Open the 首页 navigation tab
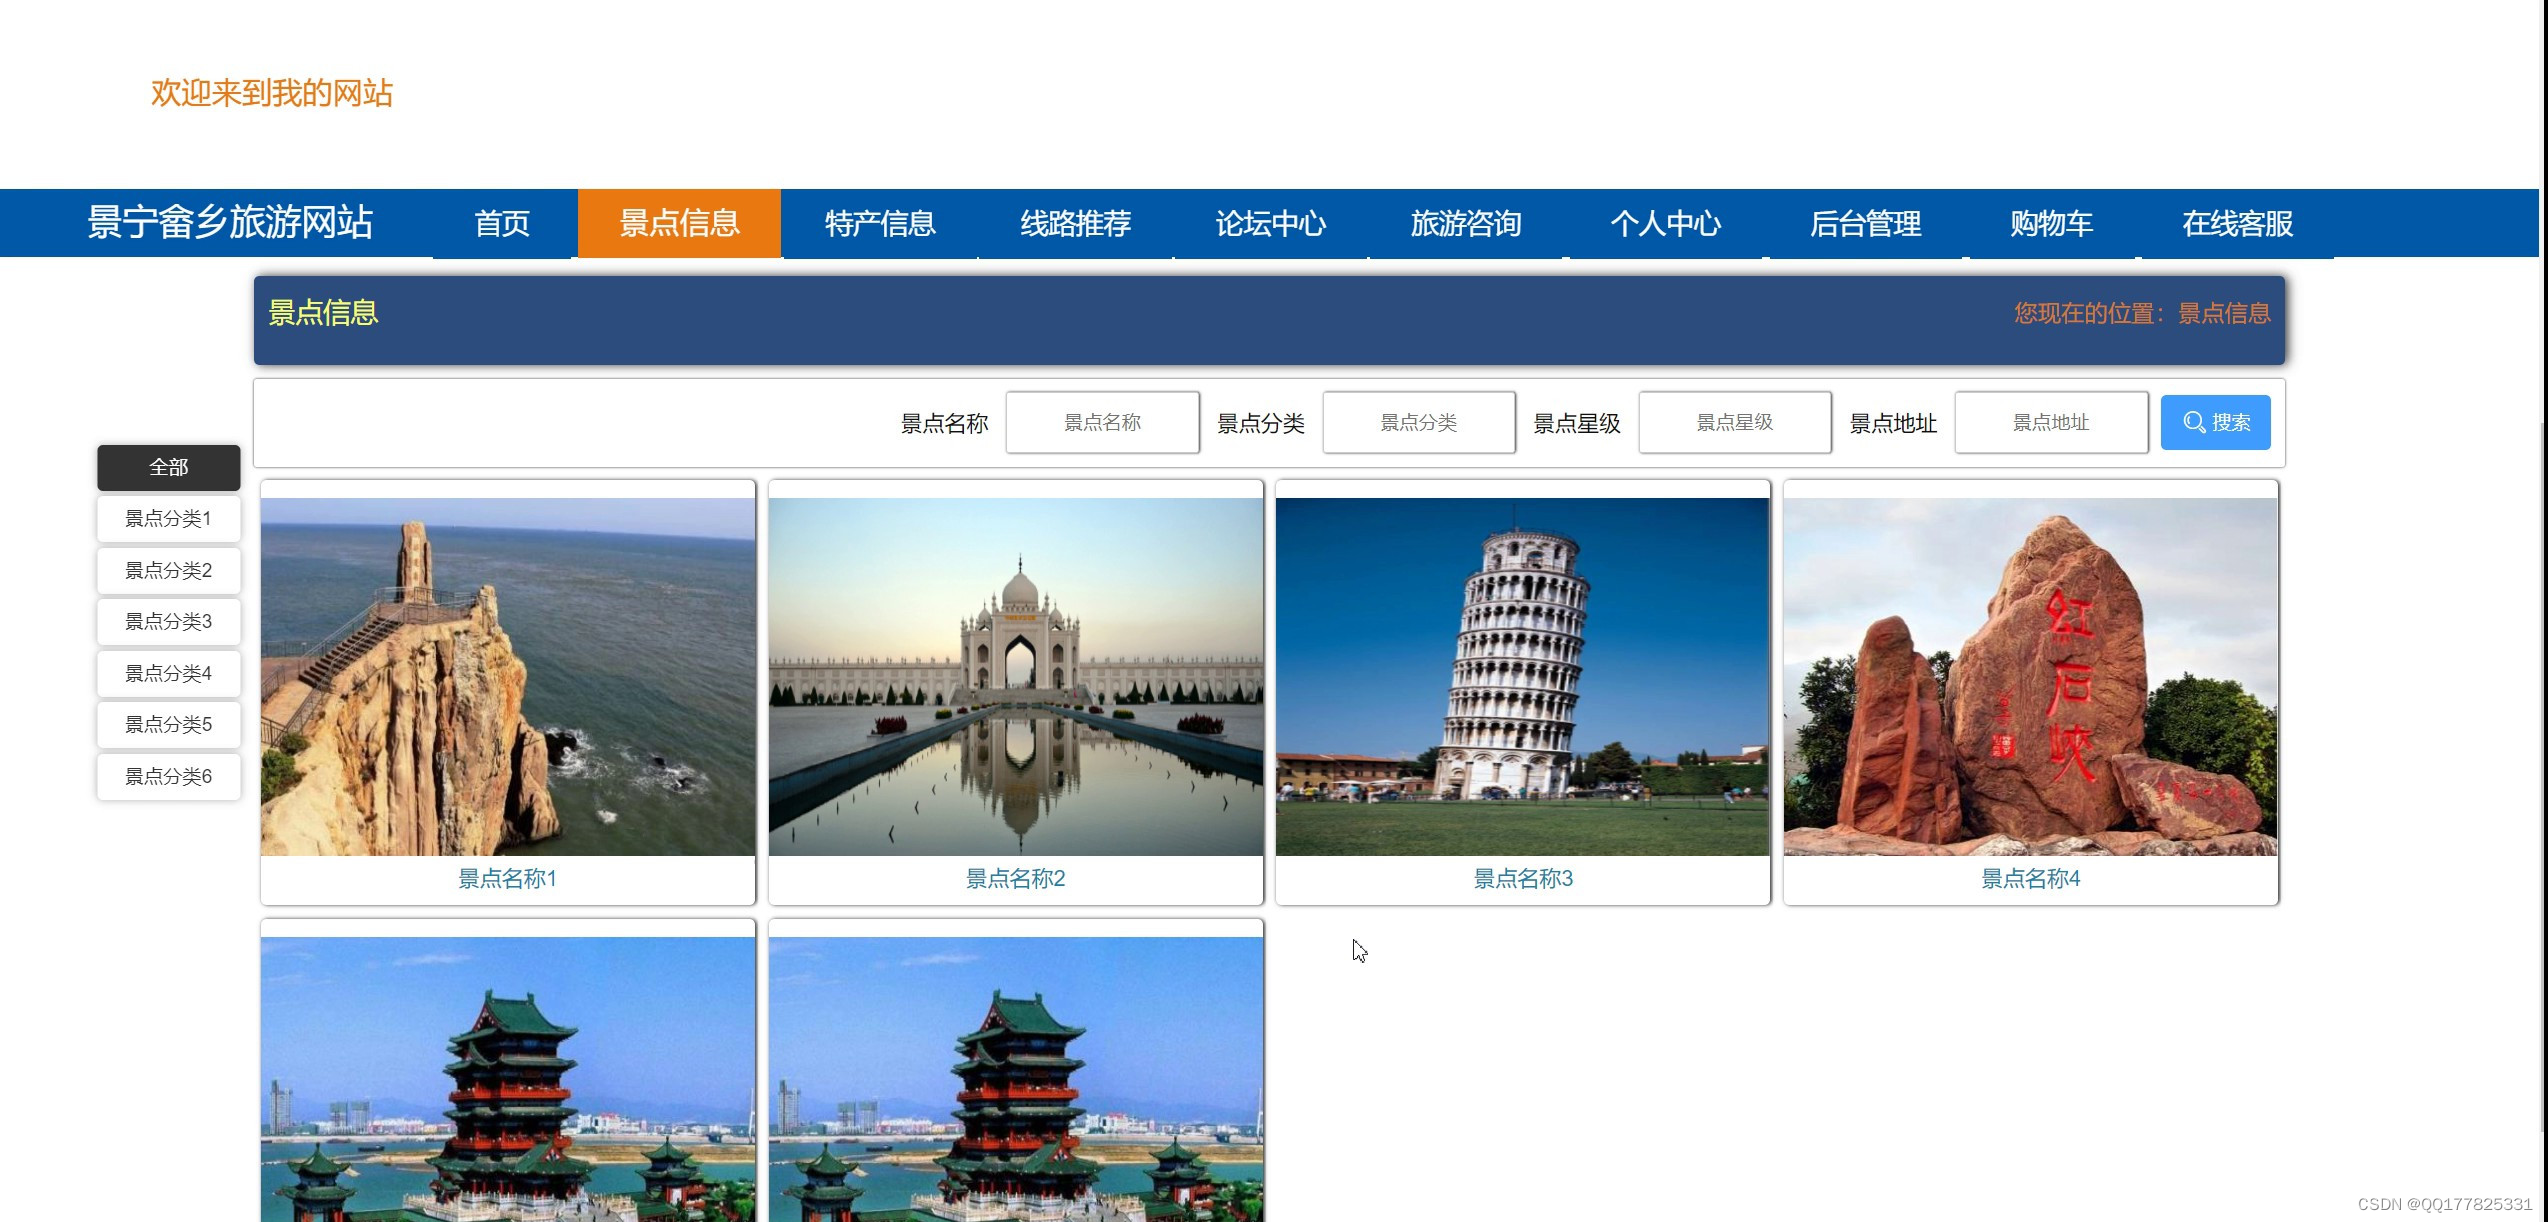The image size is (2548, 1222). 503,223
